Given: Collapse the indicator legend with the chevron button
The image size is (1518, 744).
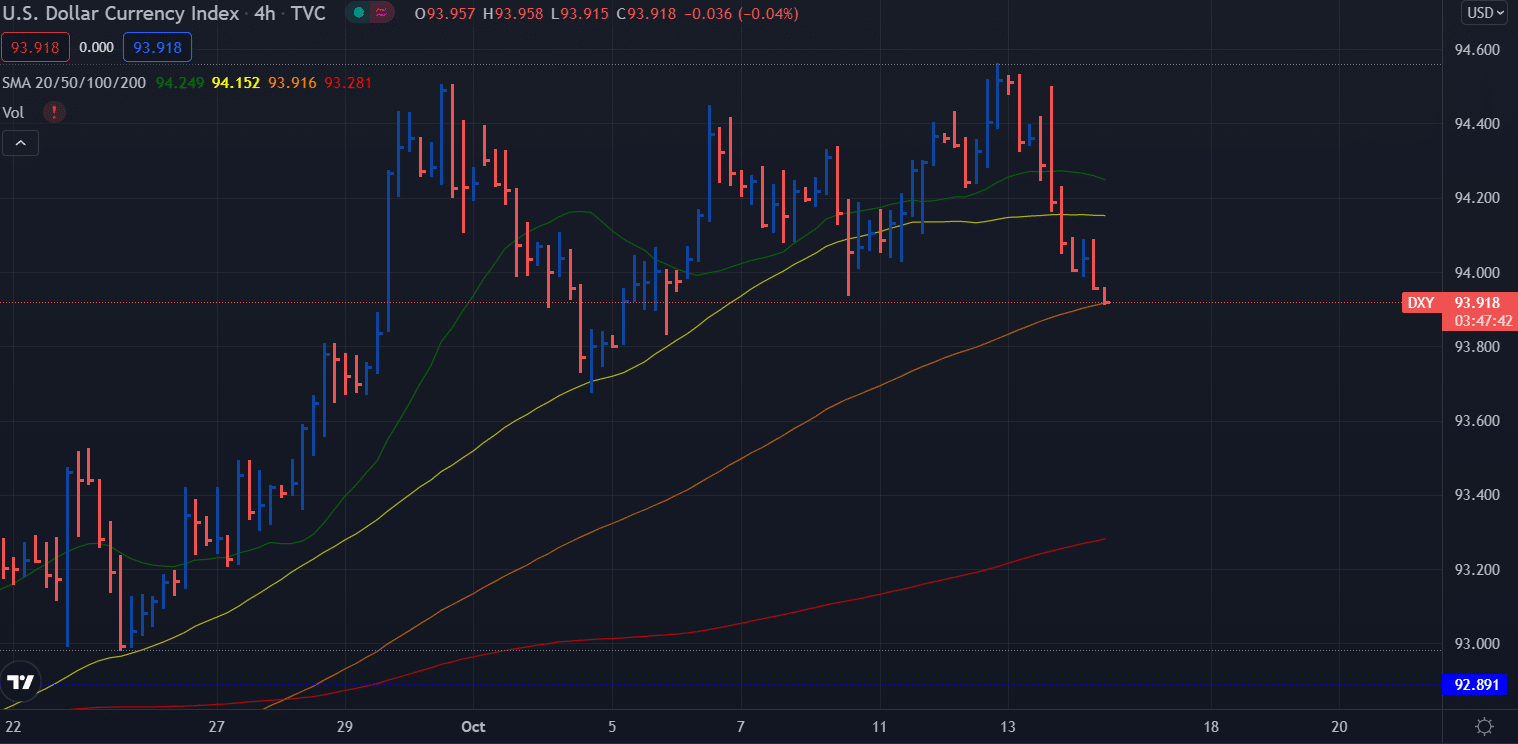Looking at the screenshot, I should pyautogui.click(x=20, y=143).
